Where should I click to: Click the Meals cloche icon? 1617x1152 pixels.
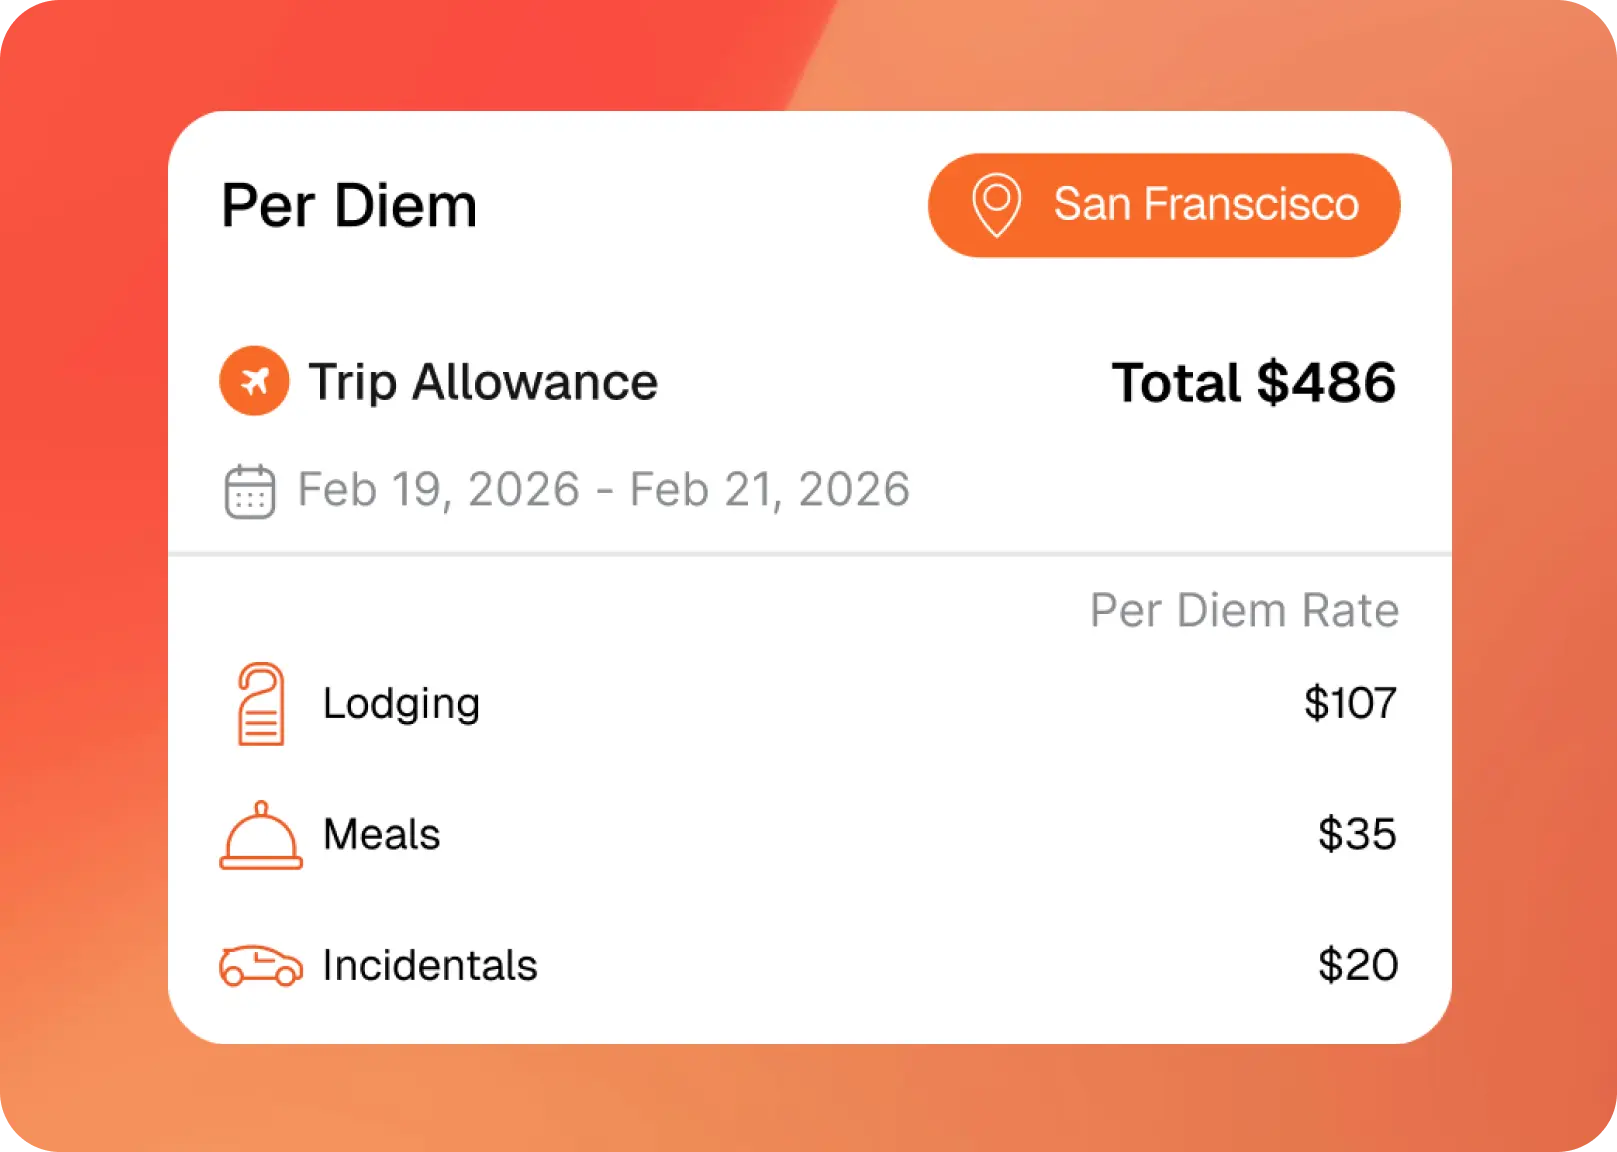click(x=260, y=835)
